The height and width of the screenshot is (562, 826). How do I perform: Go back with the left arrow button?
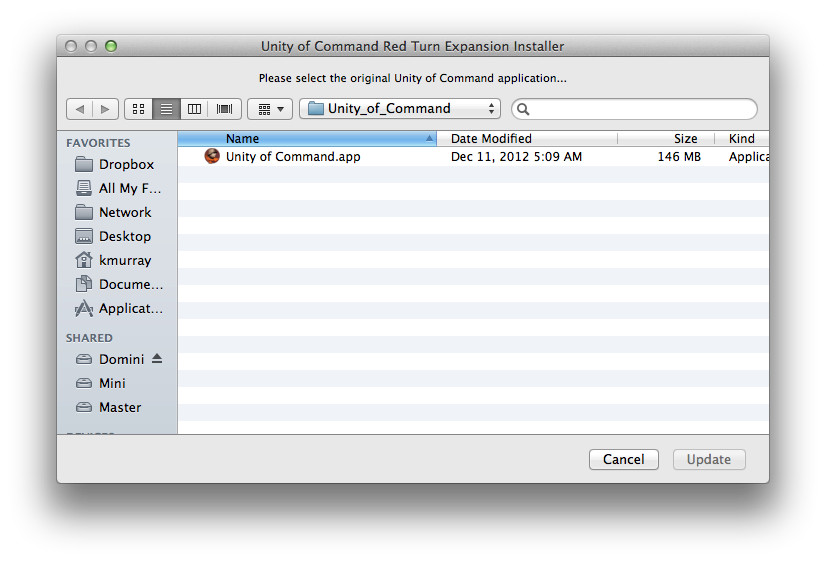[x=80, y=109]
